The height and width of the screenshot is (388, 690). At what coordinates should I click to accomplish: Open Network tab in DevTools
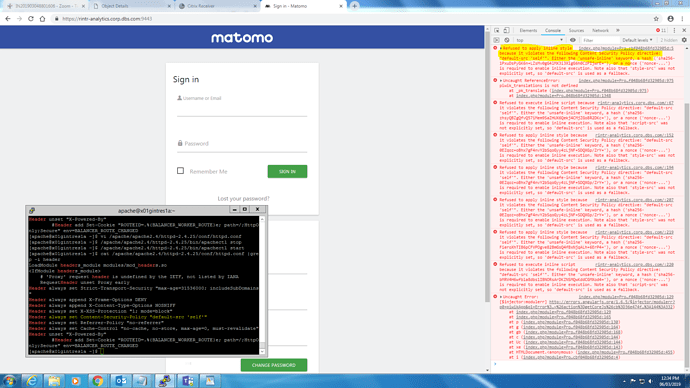[x=600, y=30]
